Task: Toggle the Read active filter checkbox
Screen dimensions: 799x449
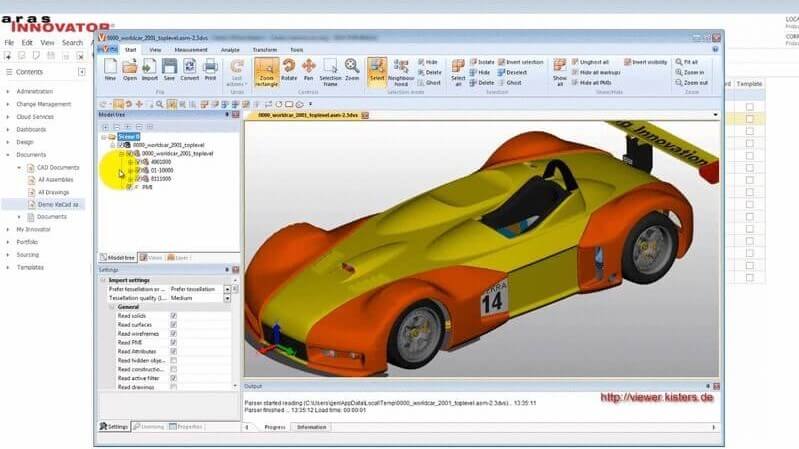Action: point(173,378)
